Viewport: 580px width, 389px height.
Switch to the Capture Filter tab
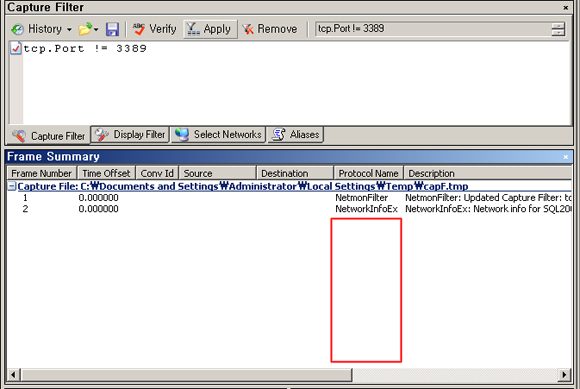tap(49, 136)
